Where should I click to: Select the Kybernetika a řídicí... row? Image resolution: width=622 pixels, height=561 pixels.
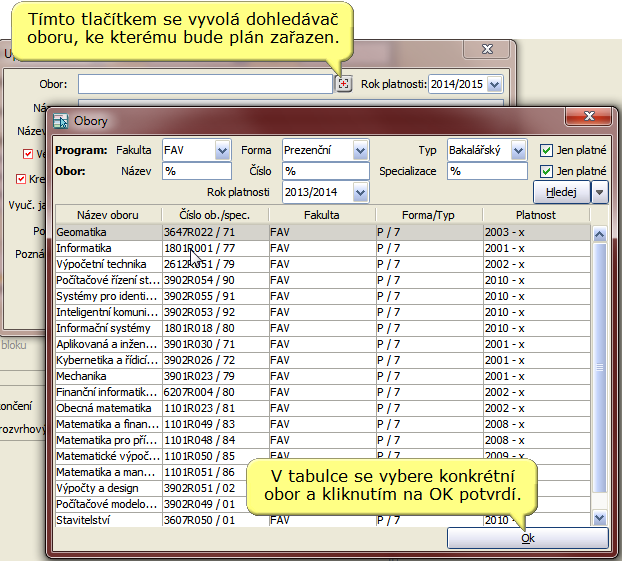pos(323,360)
